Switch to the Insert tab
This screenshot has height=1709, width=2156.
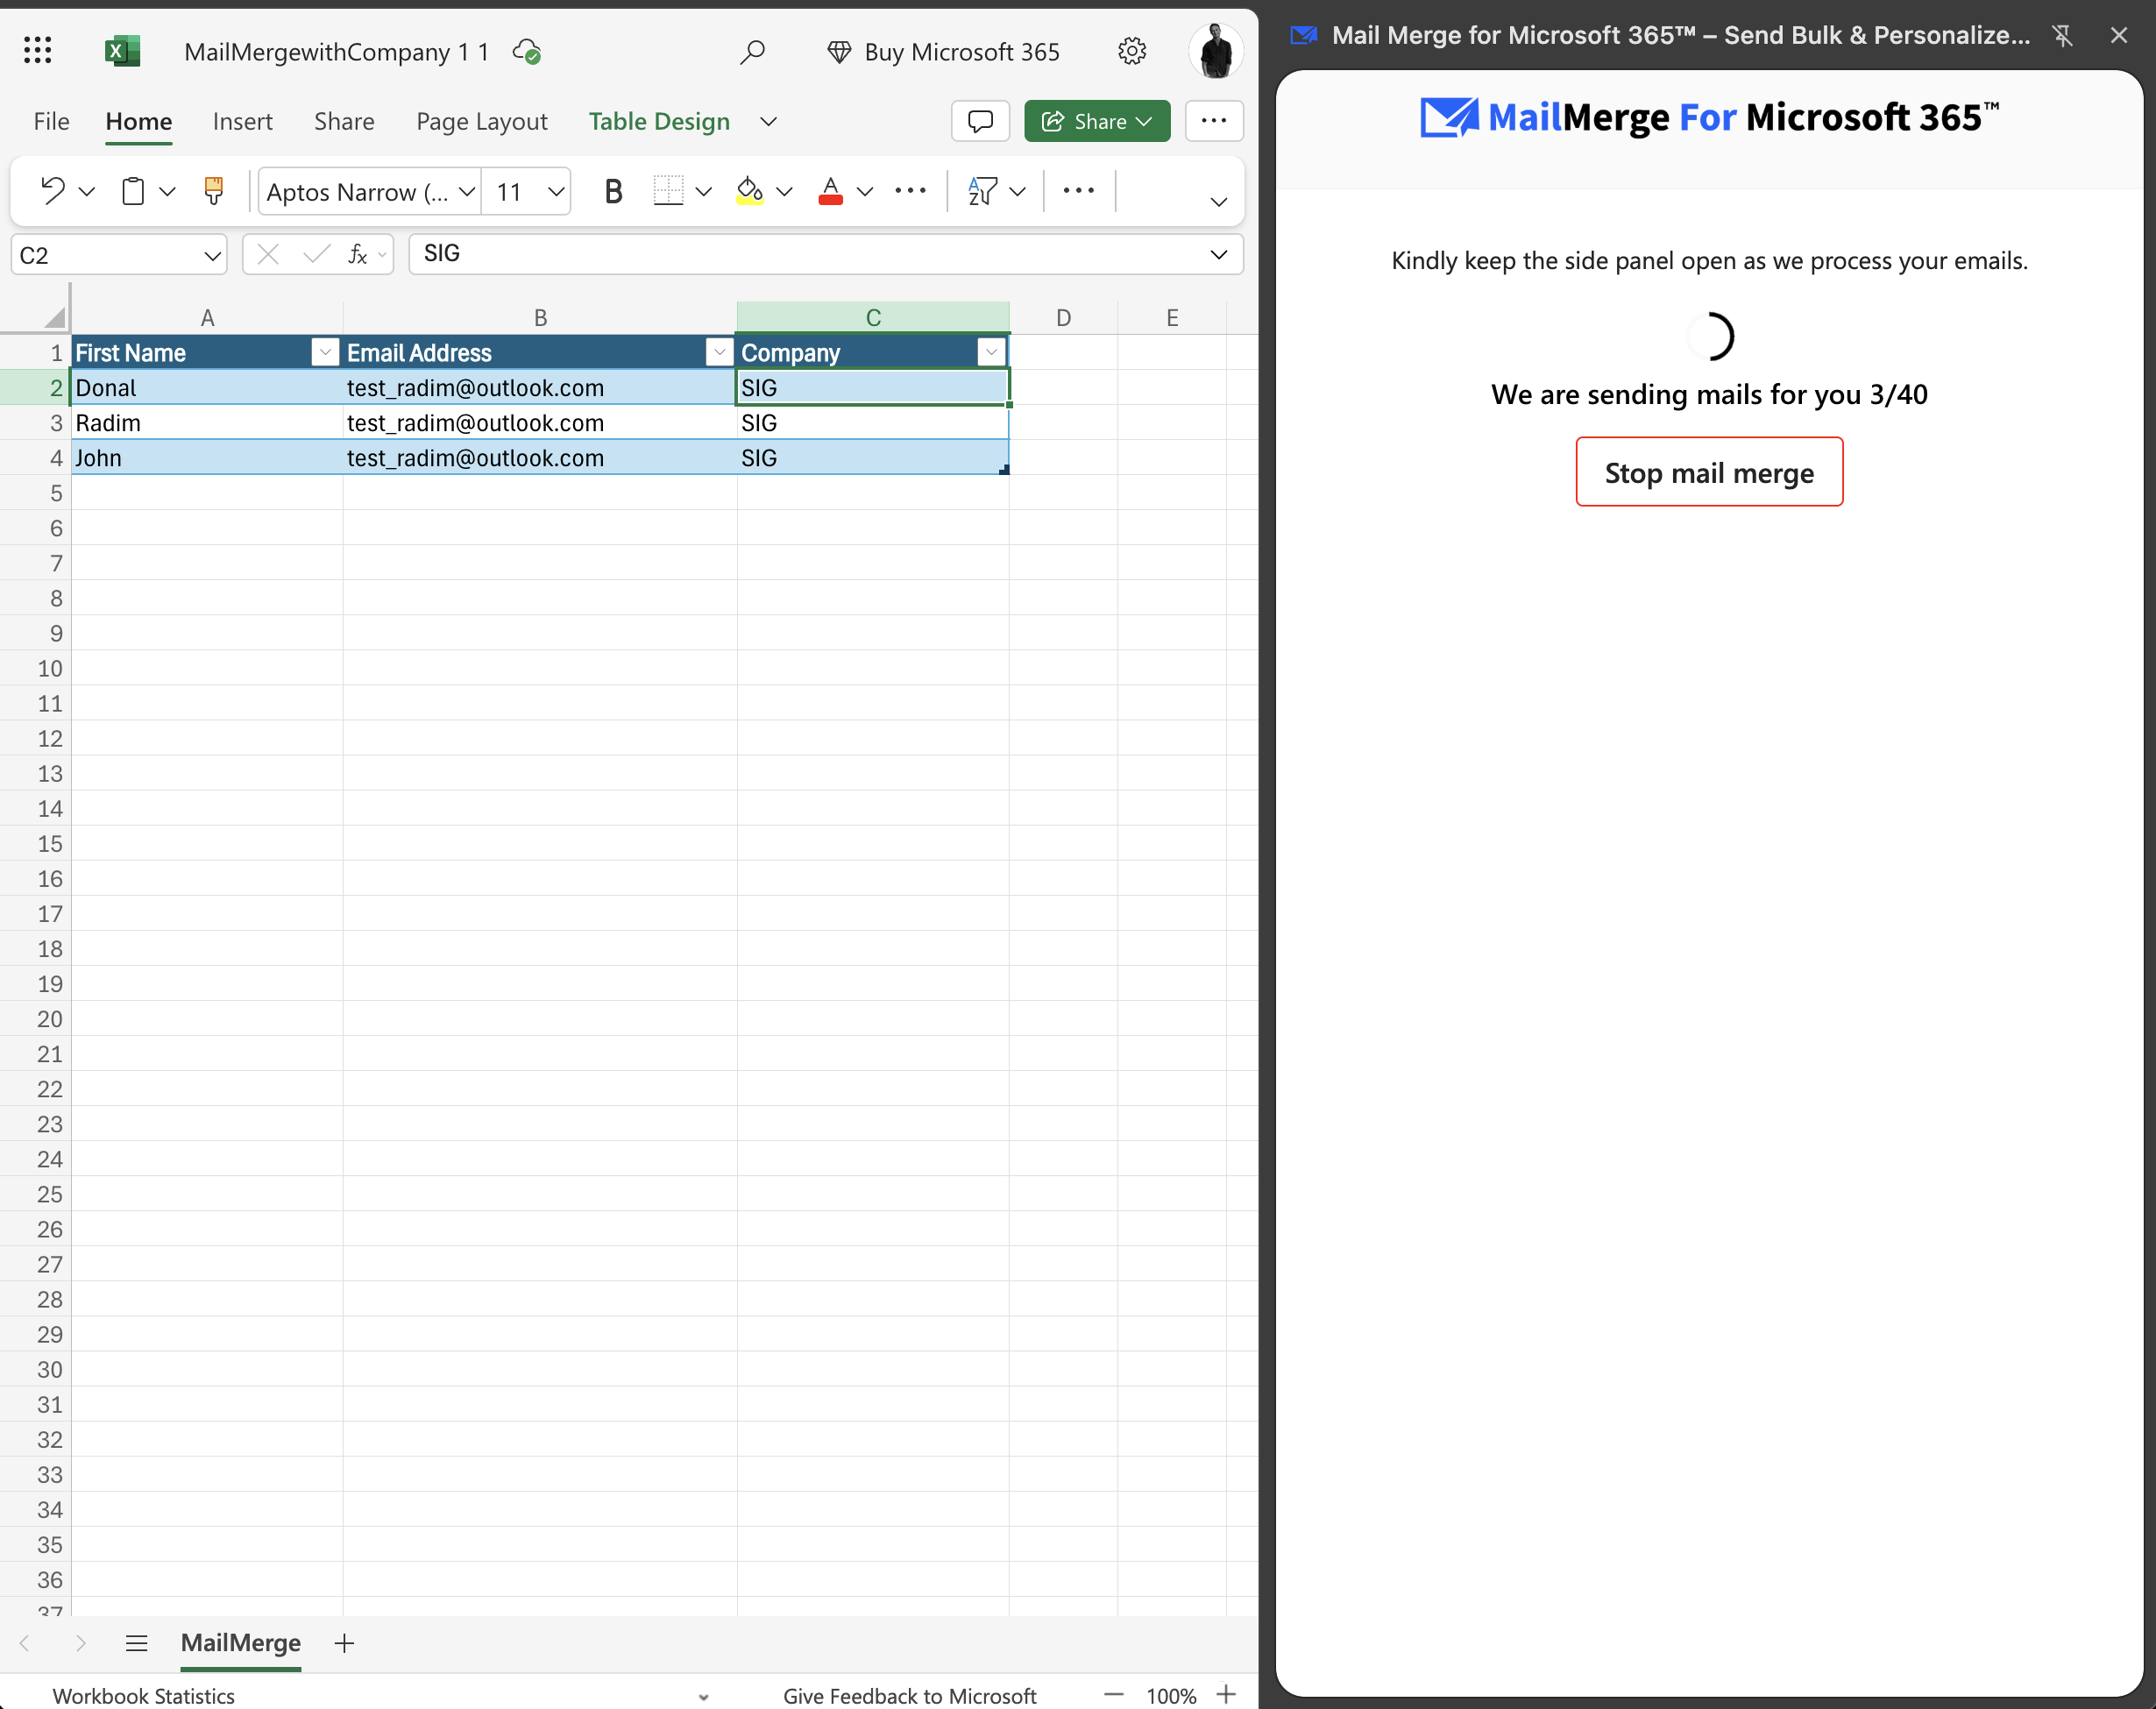(243, 121)
